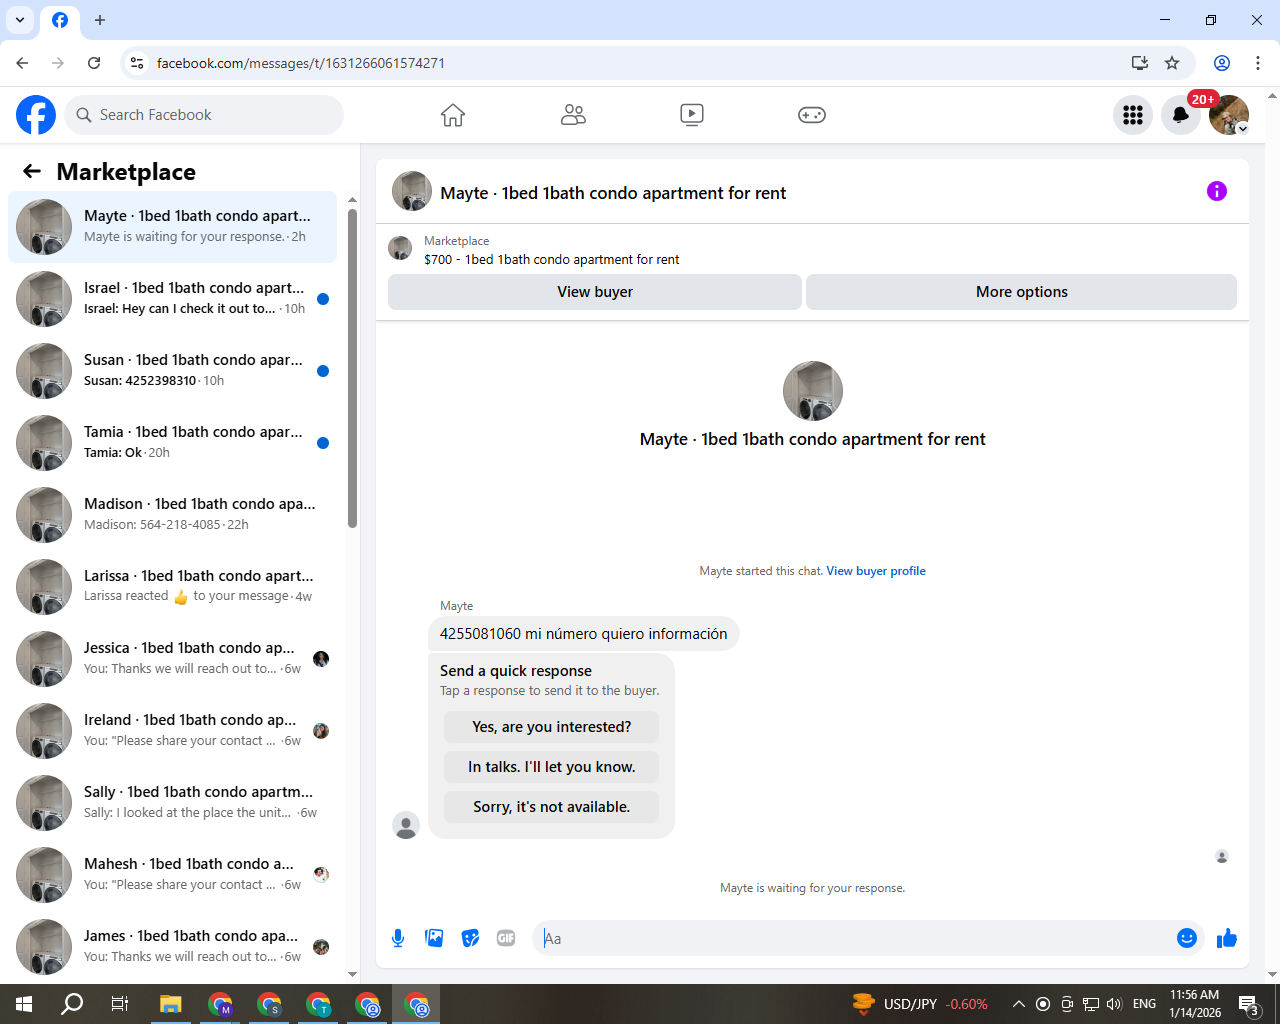Open View buyer profile link
The image size is (1280, 1024).
coord(876,571)
